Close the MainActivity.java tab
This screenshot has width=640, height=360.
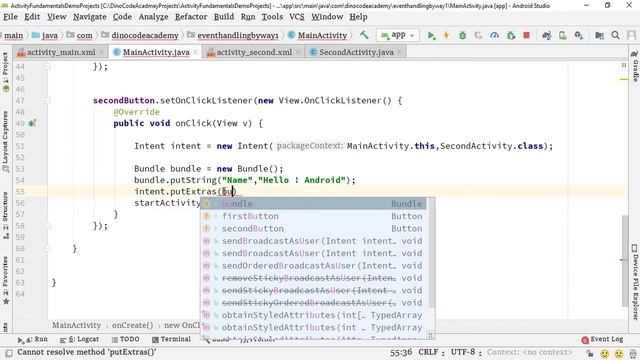(x=196, y=52)
